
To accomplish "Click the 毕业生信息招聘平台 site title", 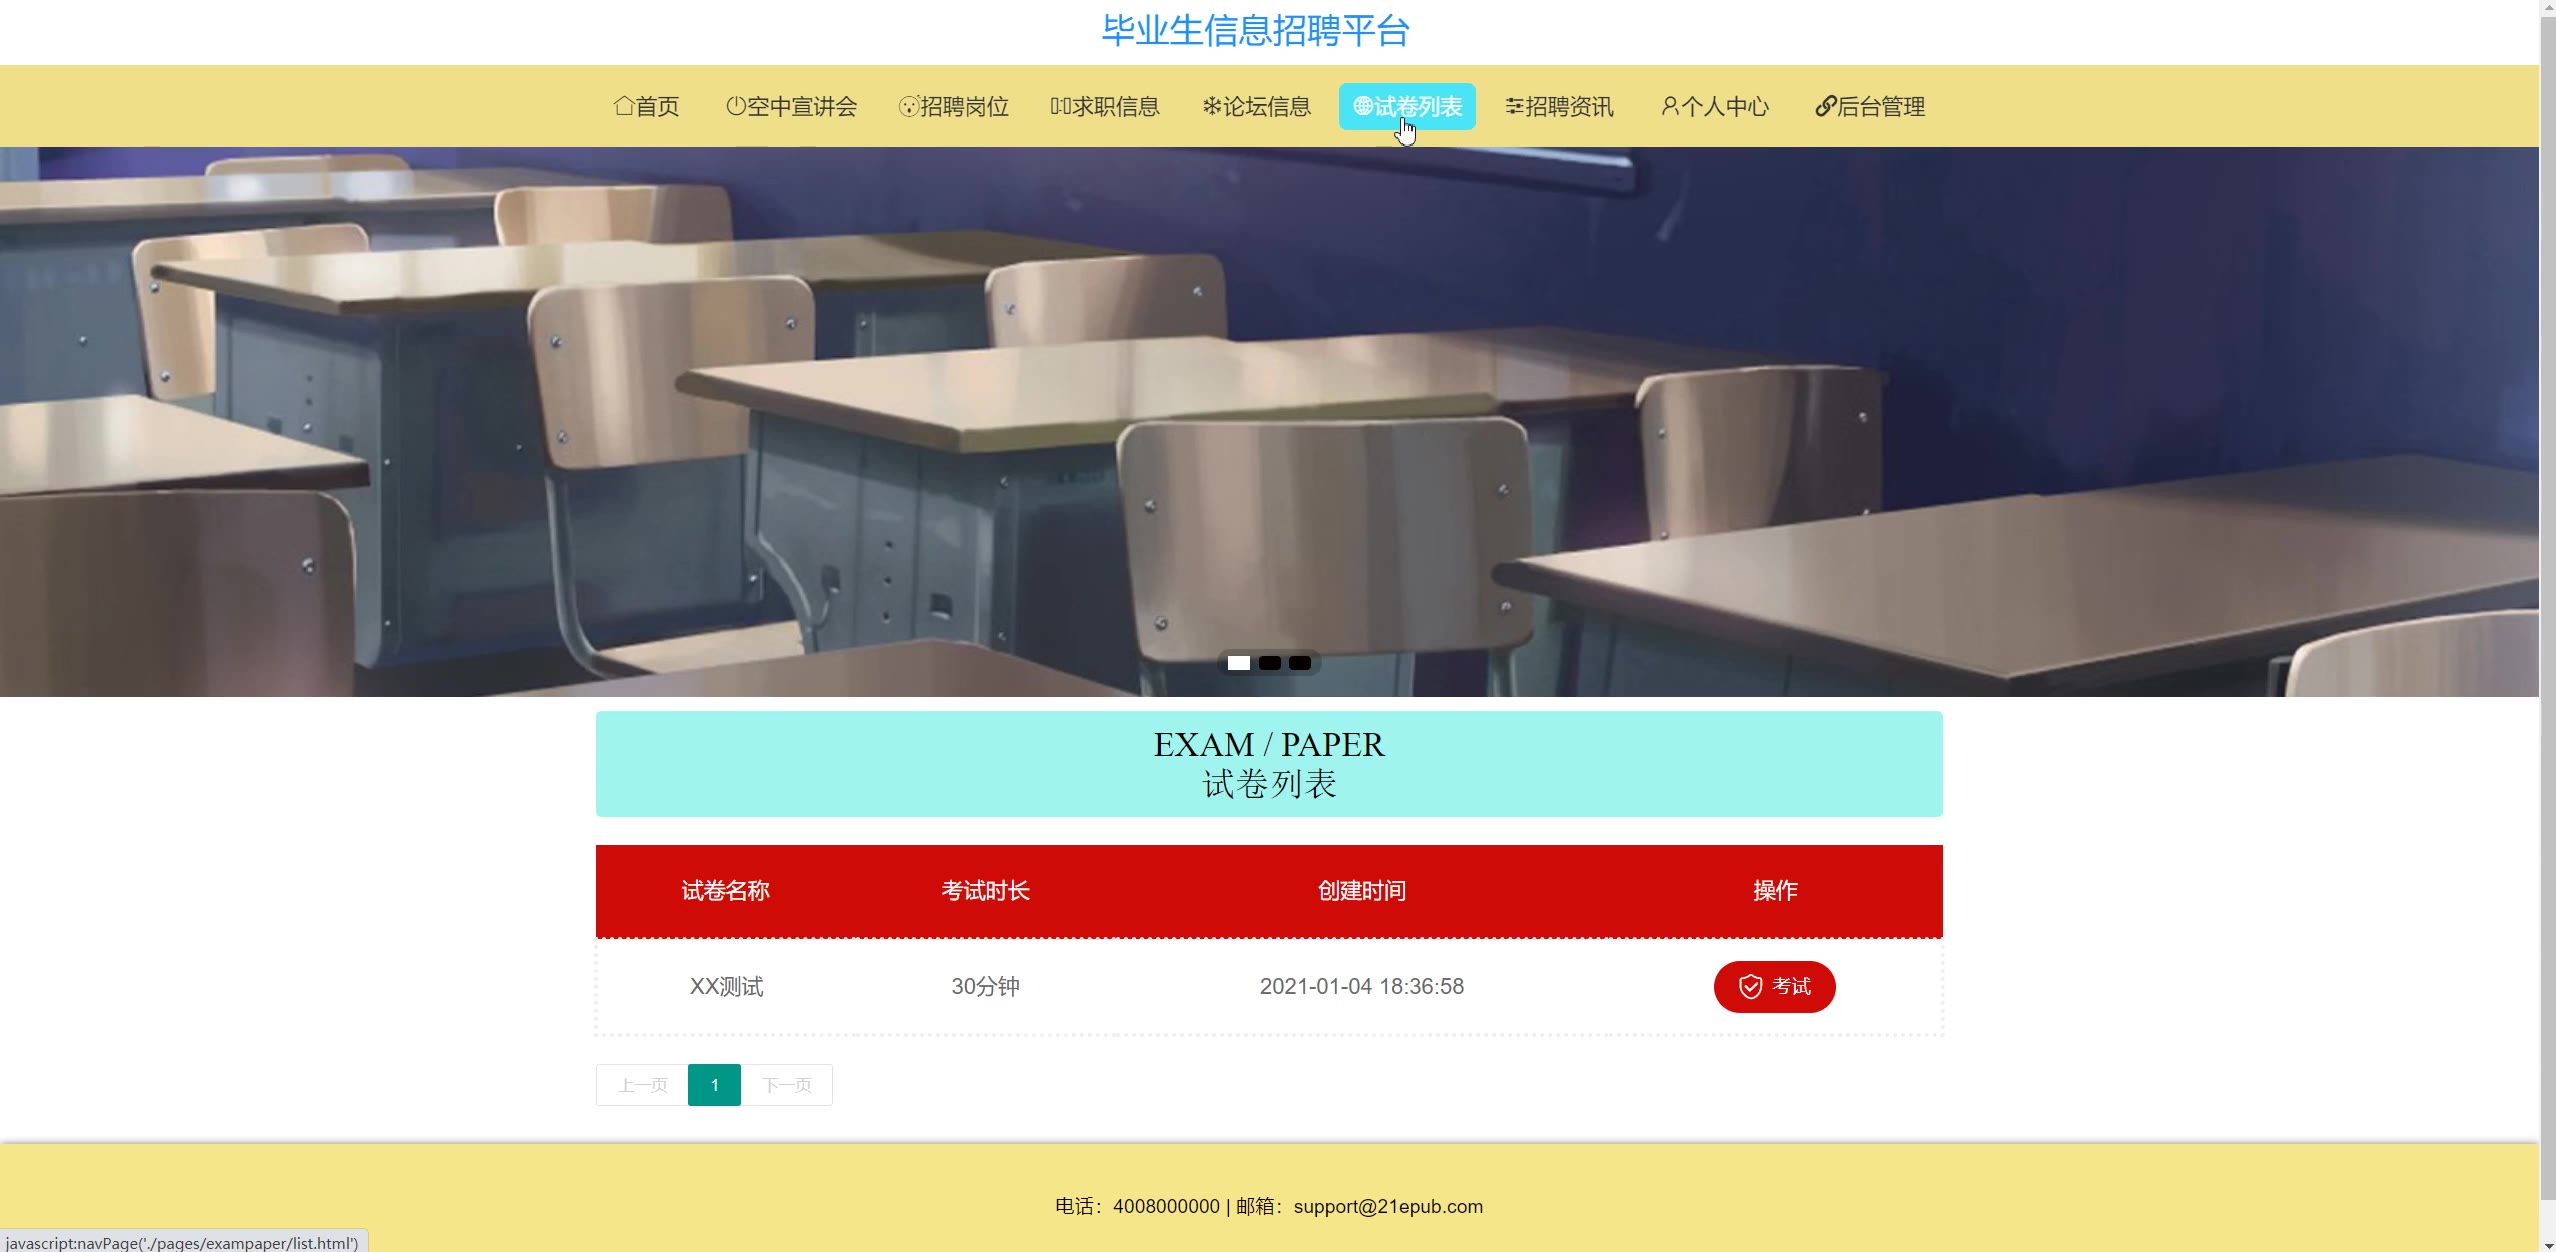I will point(1256,31).
